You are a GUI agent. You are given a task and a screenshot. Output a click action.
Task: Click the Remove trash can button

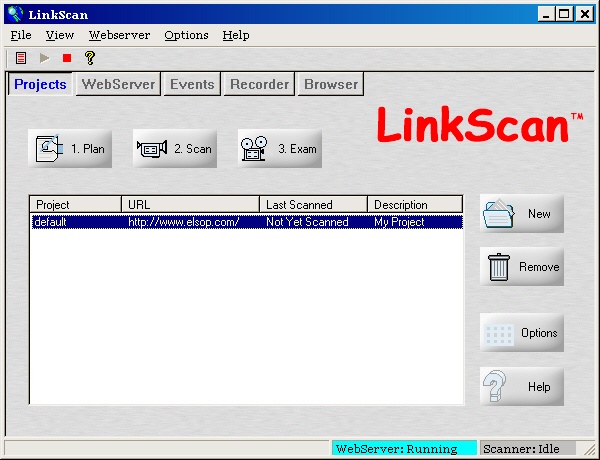[522, 267]
